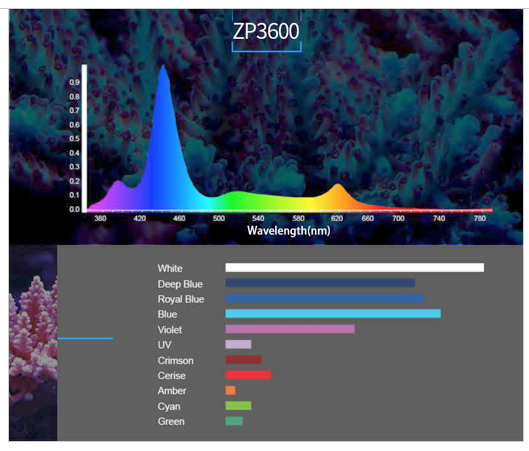Click the UV color swatch bar

pyautogui.click(x=238, y=344)
